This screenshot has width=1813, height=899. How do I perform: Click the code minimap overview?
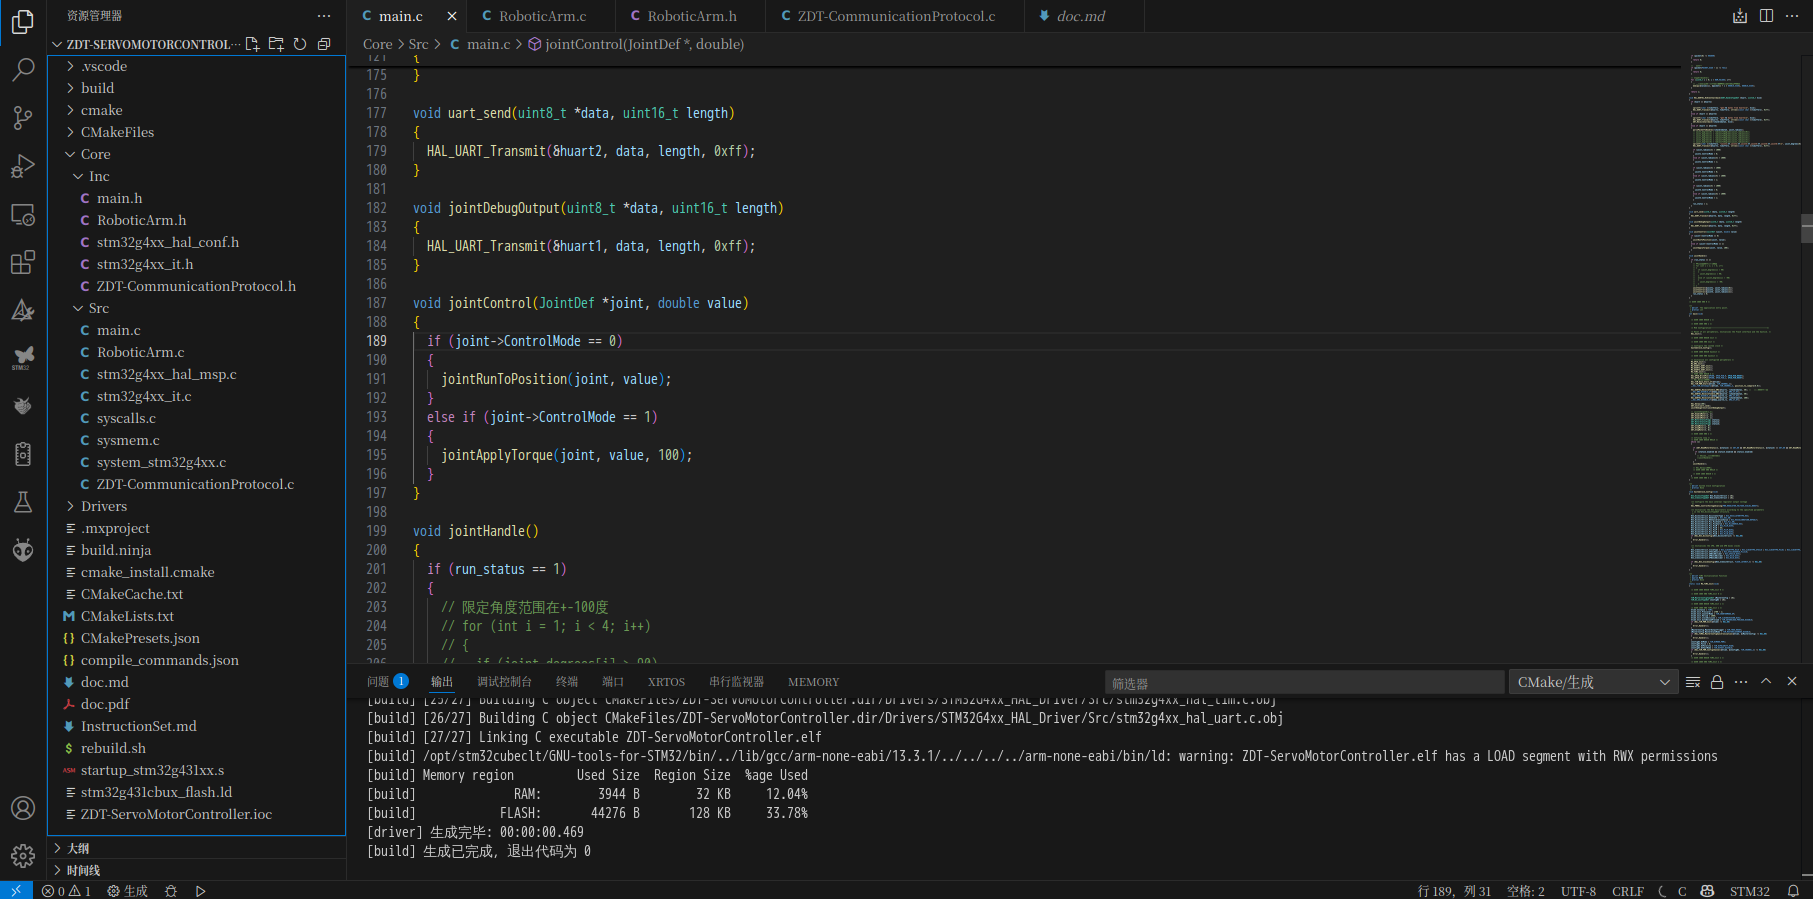coord(1743,358)
